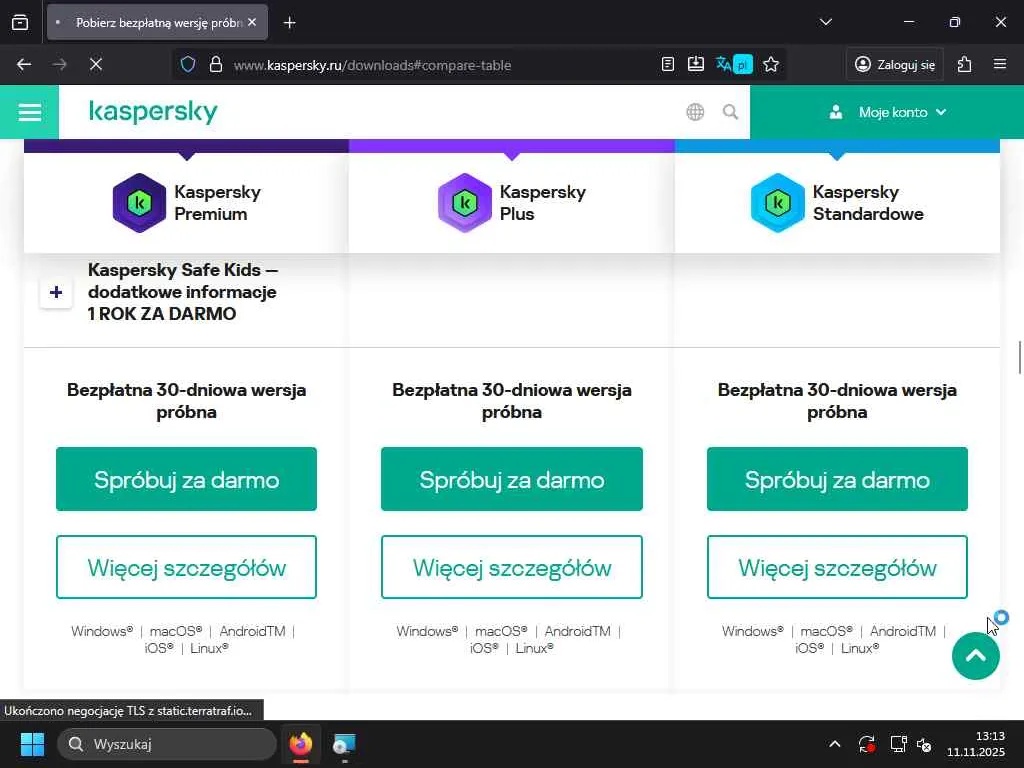Click Zaloguj się account button
The height and width of the screenshot is (768, 1024).
click(895, 65)
